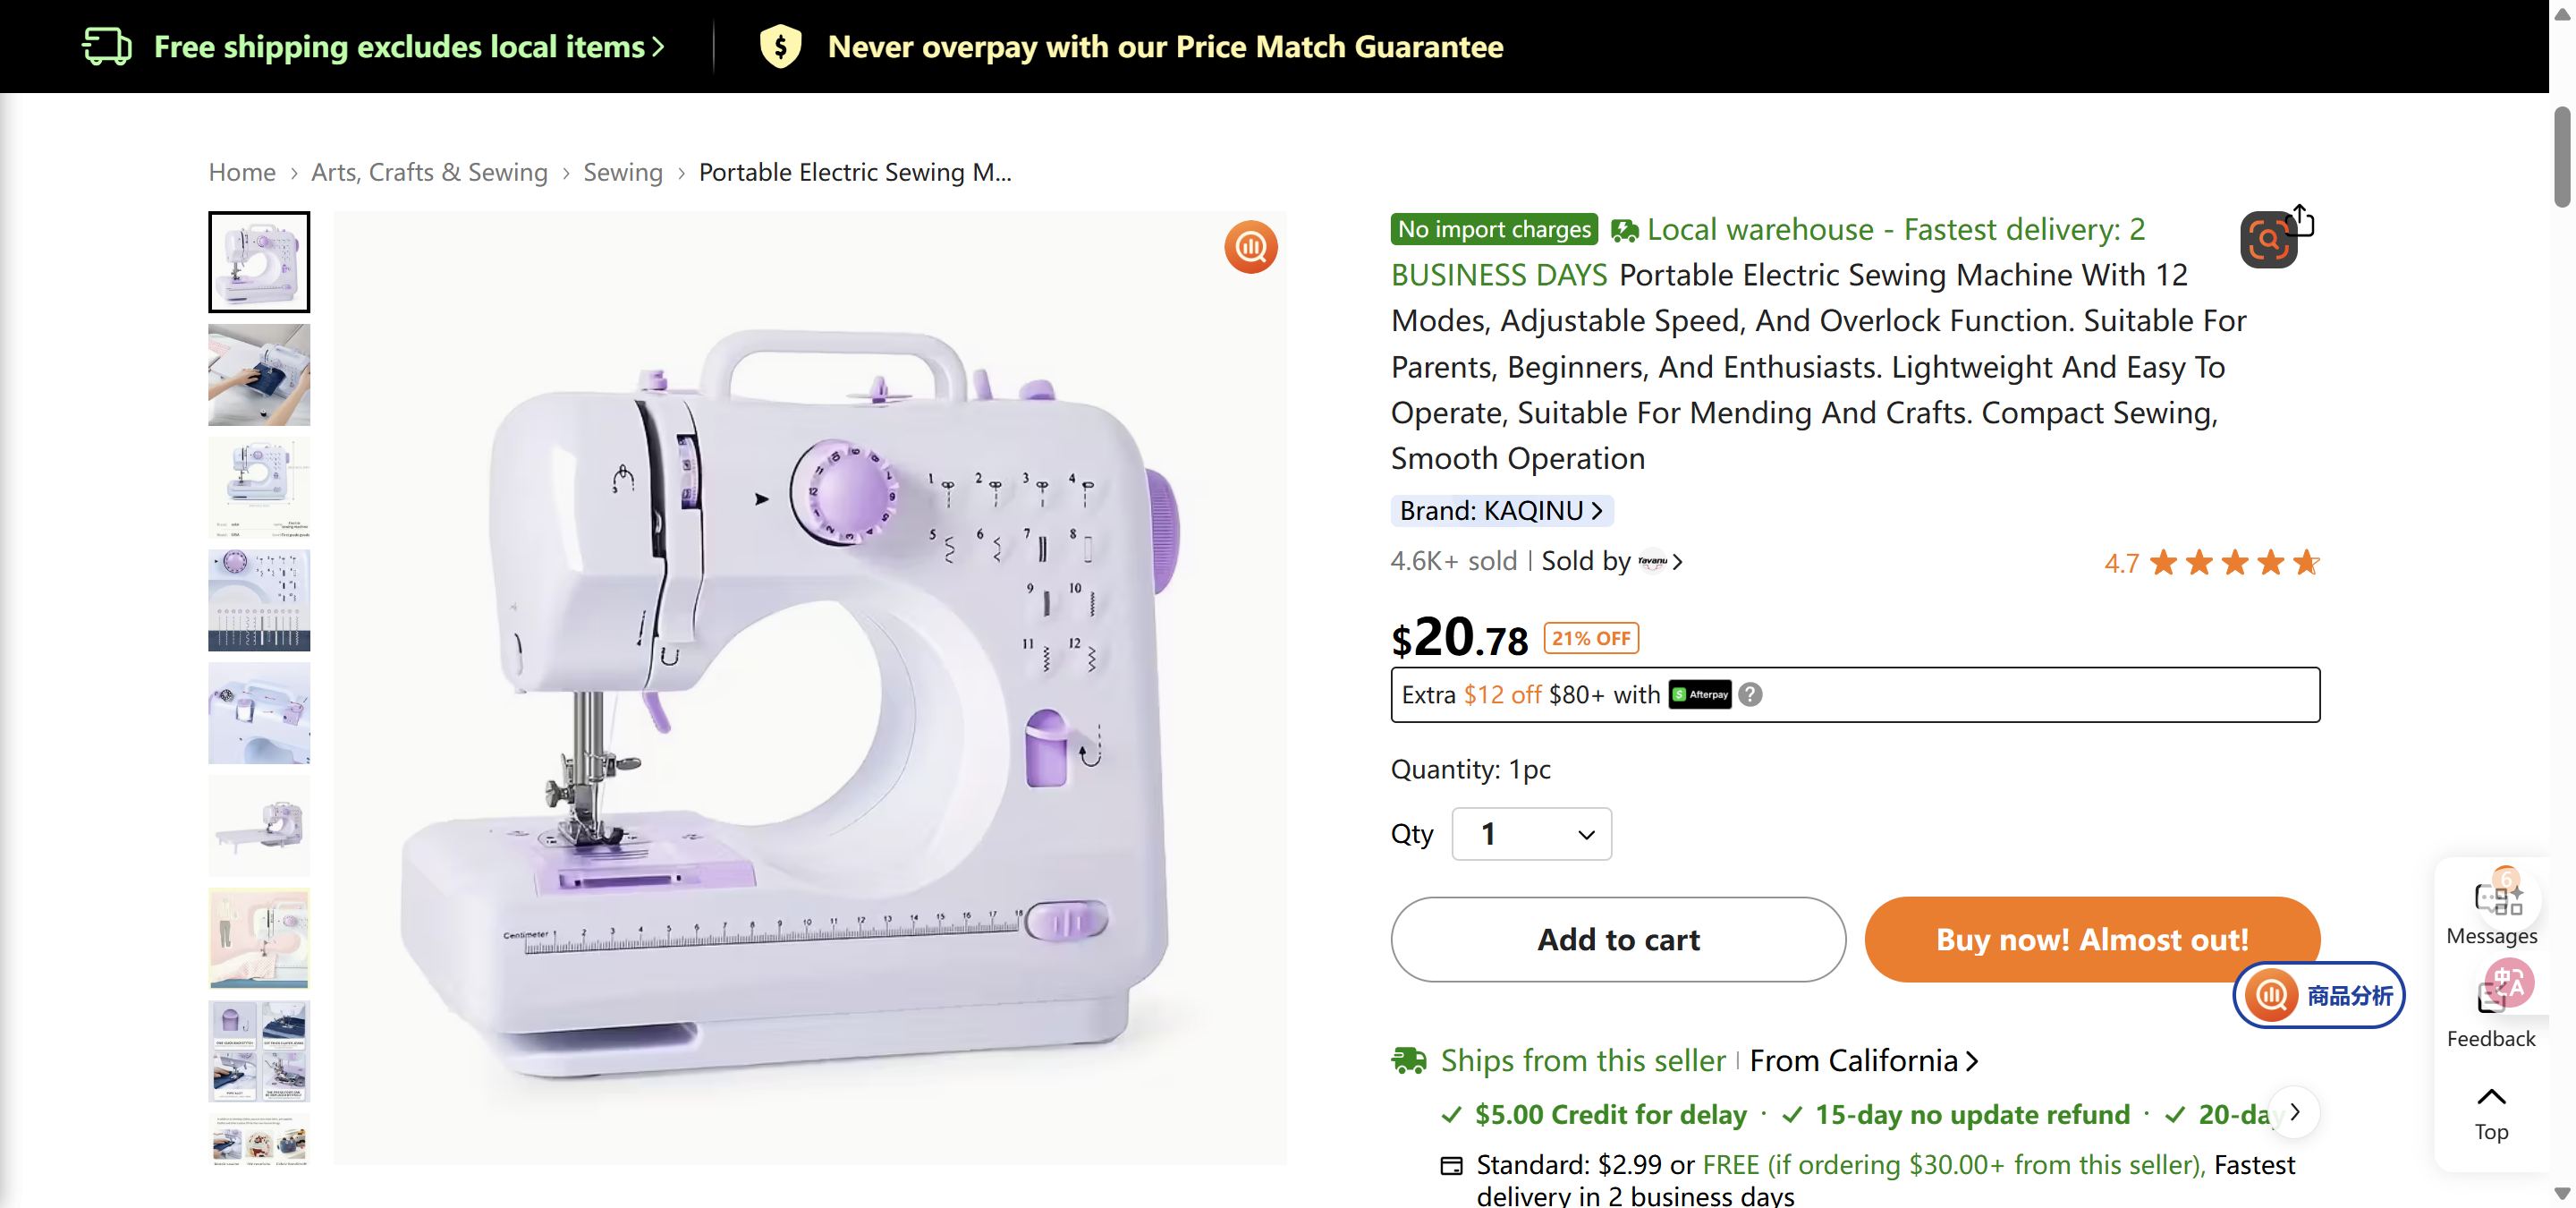Image resolution: width=2576 pixels, height=1208 pixels.
Task: Select the sewing stitch diagram thumbnail
Action: pyautogui.click(x=259, y=600)
